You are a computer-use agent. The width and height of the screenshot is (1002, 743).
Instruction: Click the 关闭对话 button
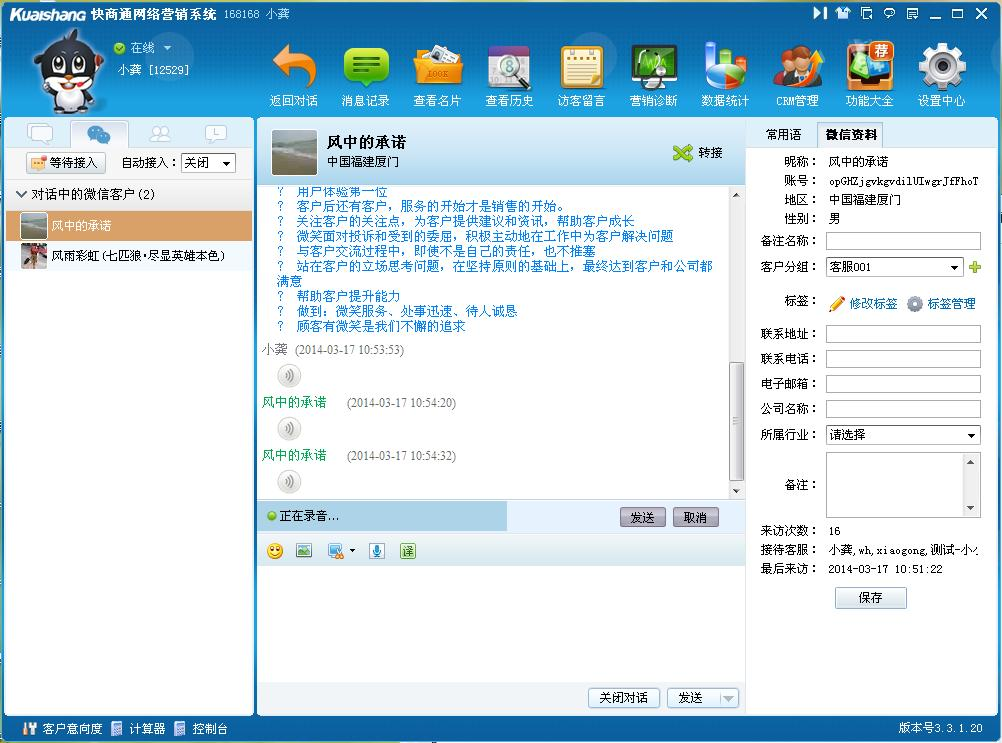click(623, 698)
